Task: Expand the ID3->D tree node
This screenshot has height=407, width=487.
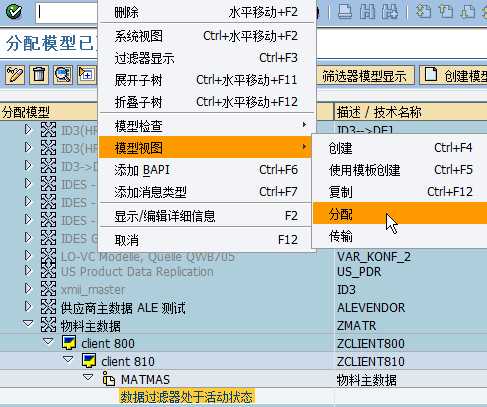Action: pos(28,165)
